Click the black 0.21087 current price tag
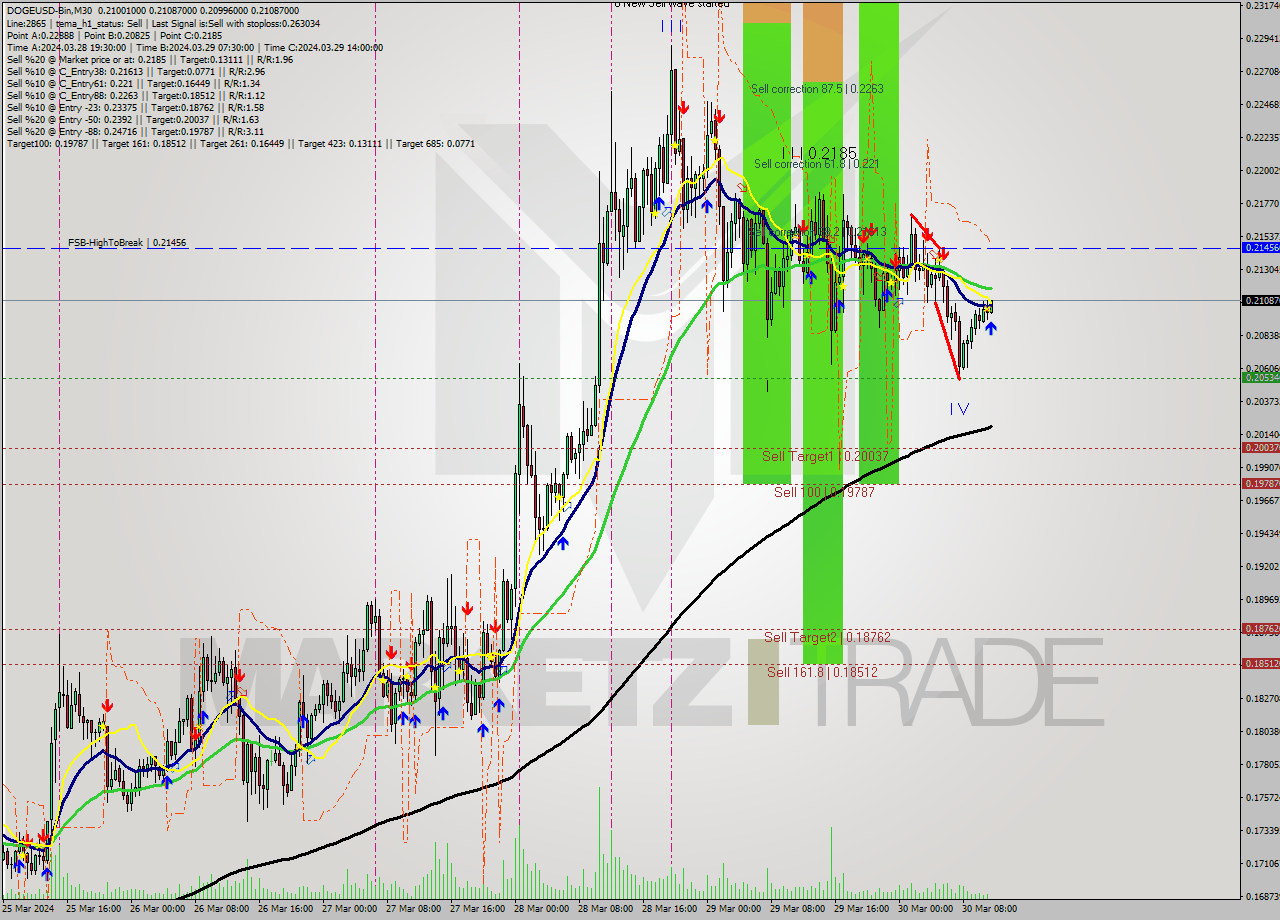 (1260, 300)
